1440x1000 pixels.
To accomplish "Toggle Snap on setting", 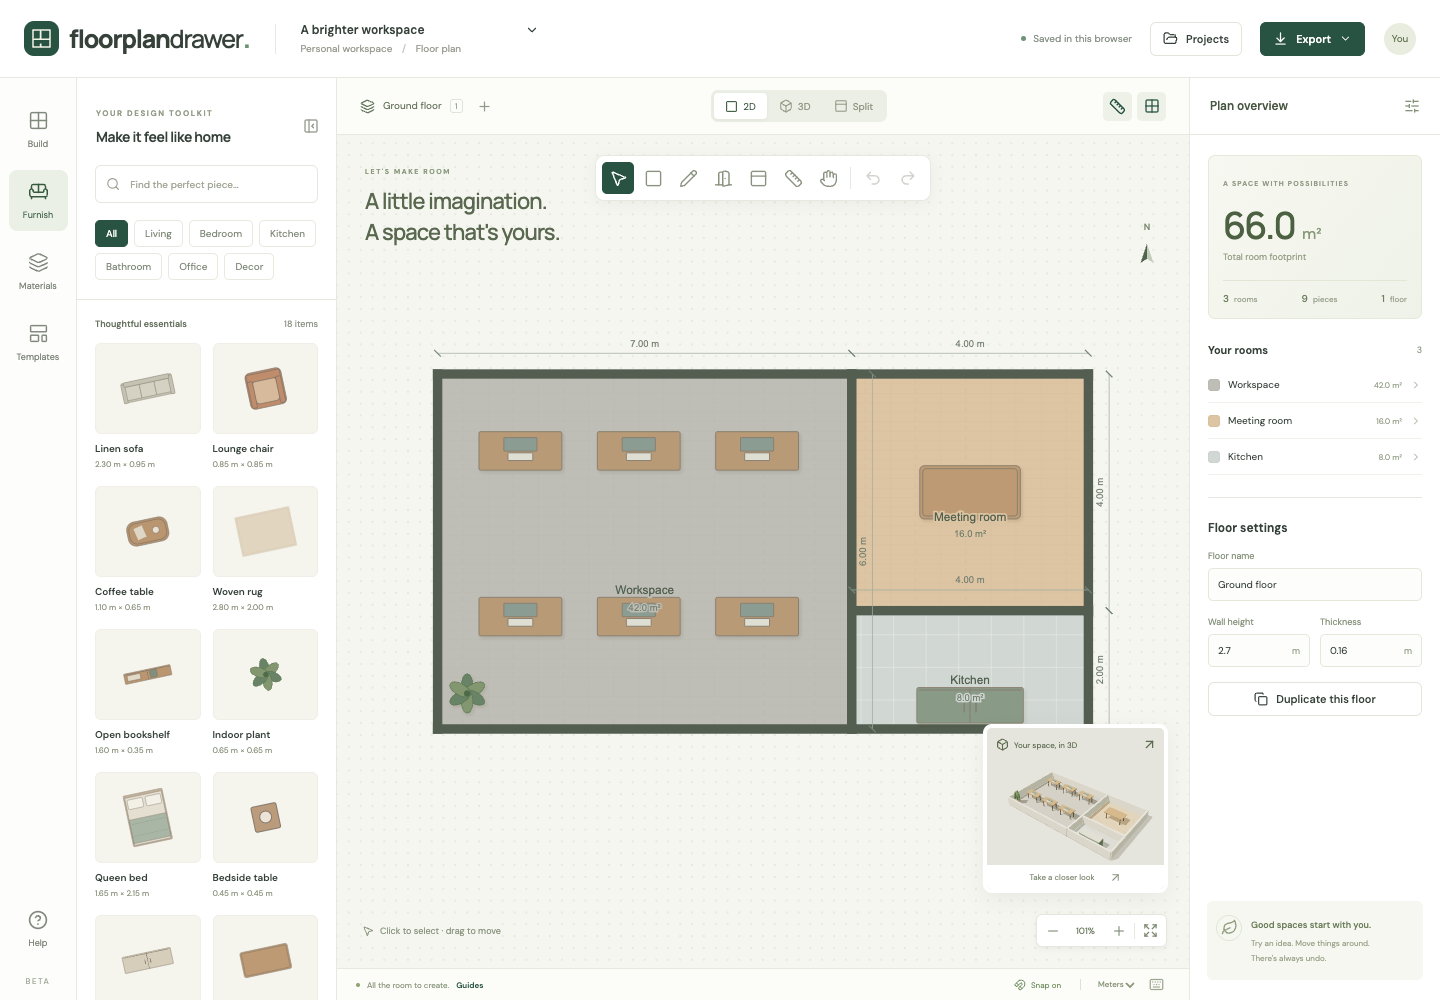I will click(1038, 985).
